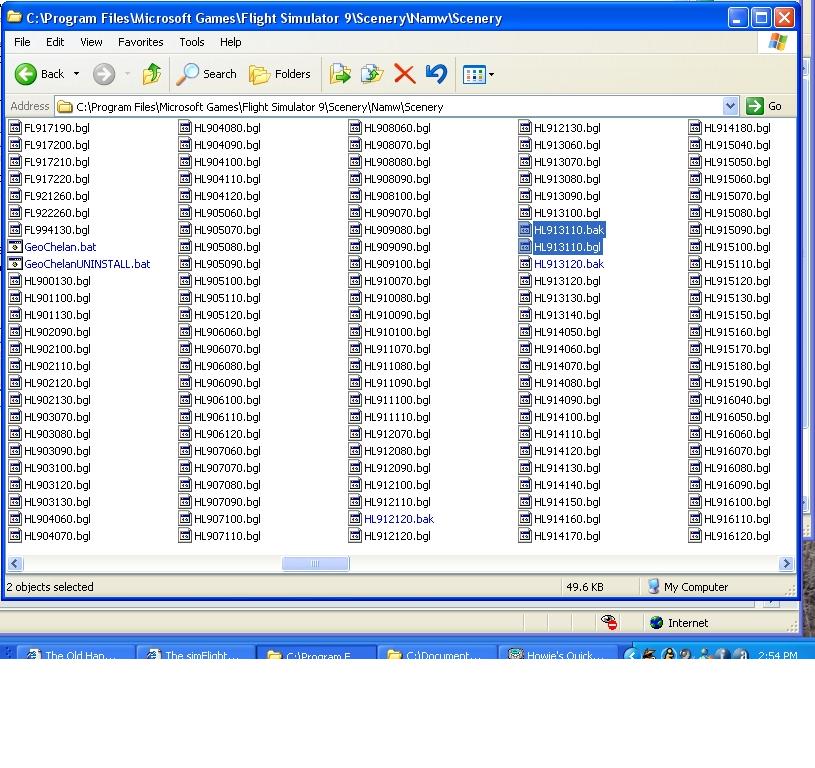The width and height of the screenshot is (815, 768).
Task: Click the horizontal scrollbar thumb
Action: pyautogui.click(x=315, y=564)
